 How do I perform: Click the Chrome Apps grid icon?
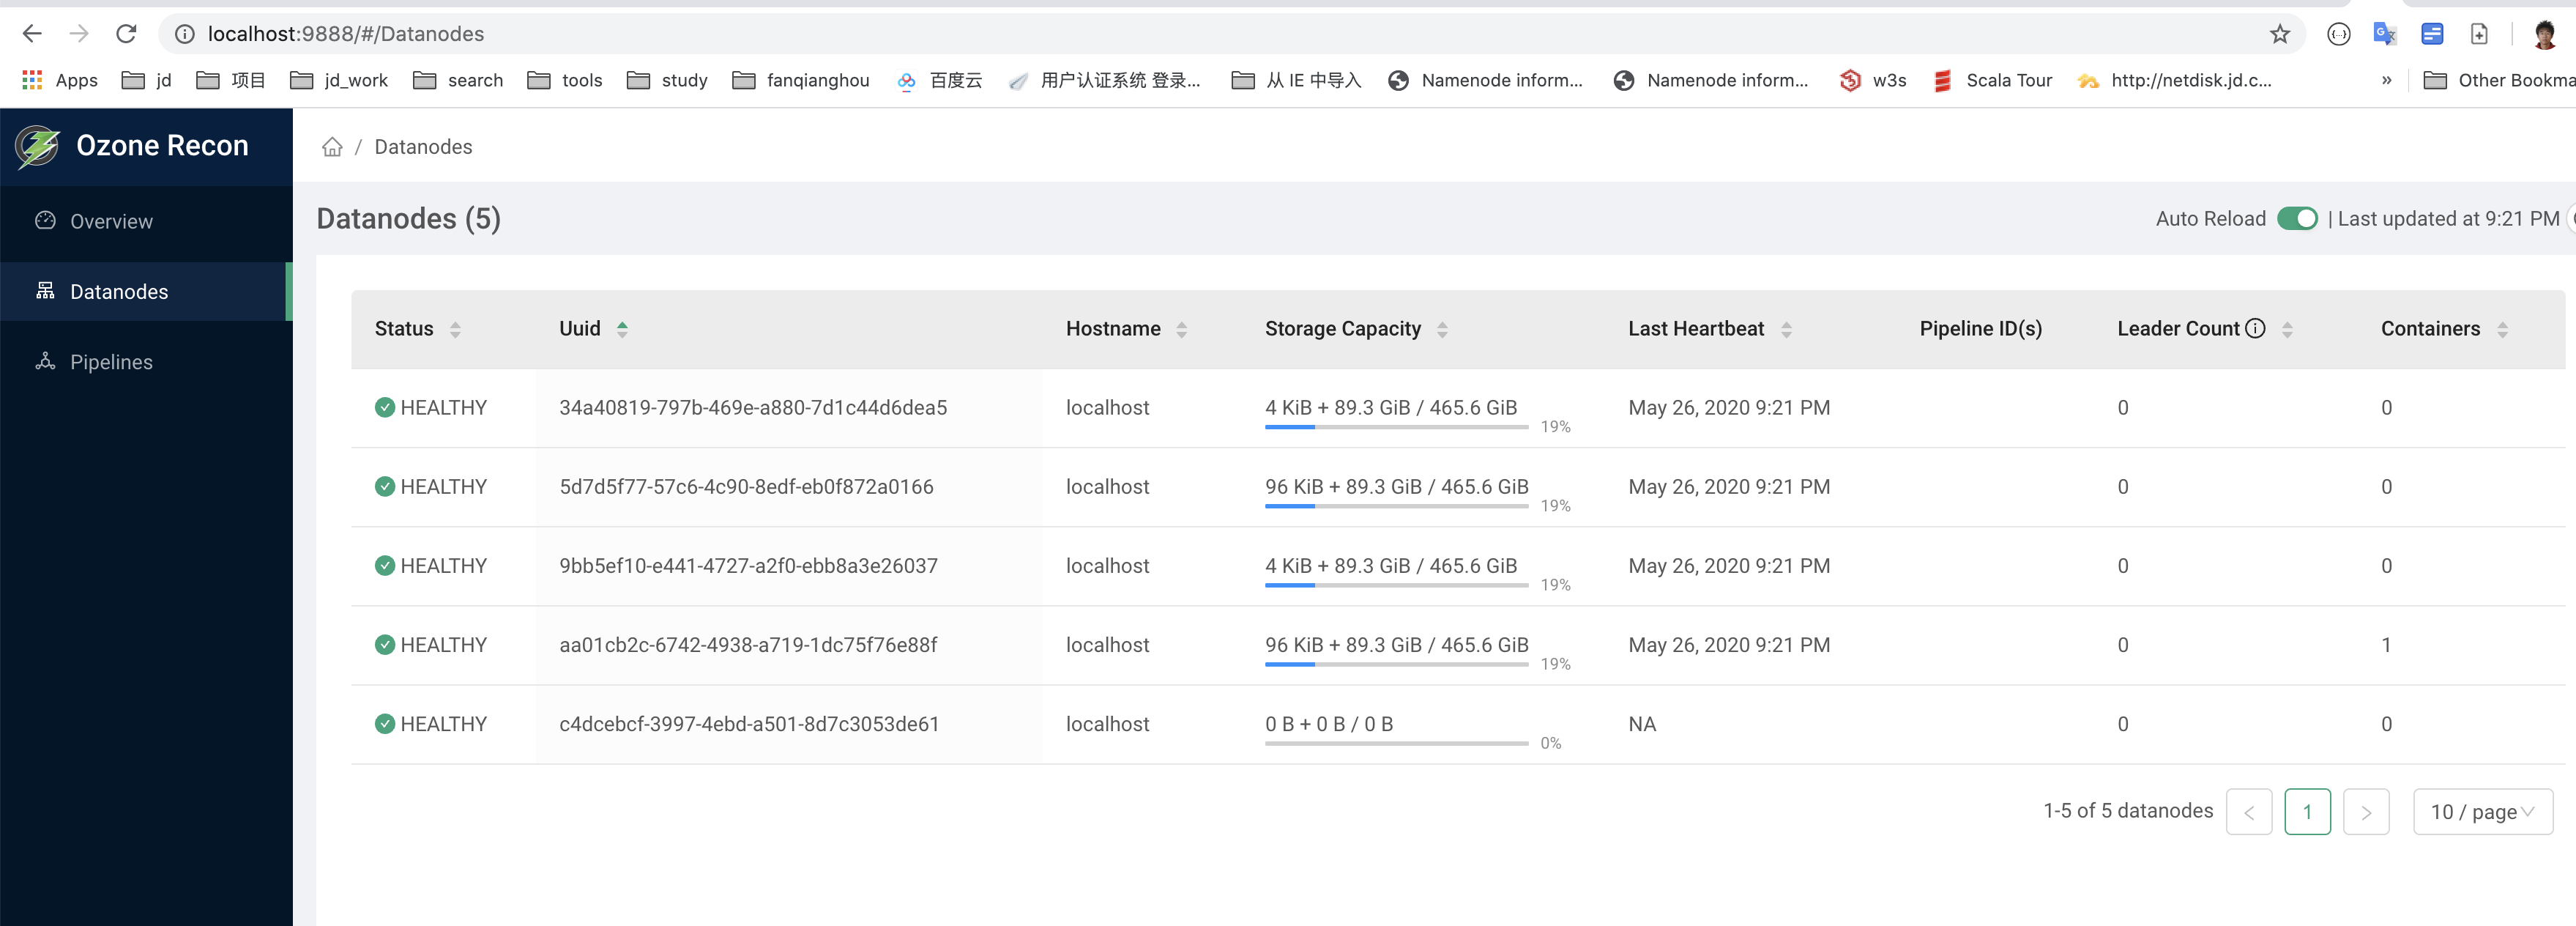[32, 80]
